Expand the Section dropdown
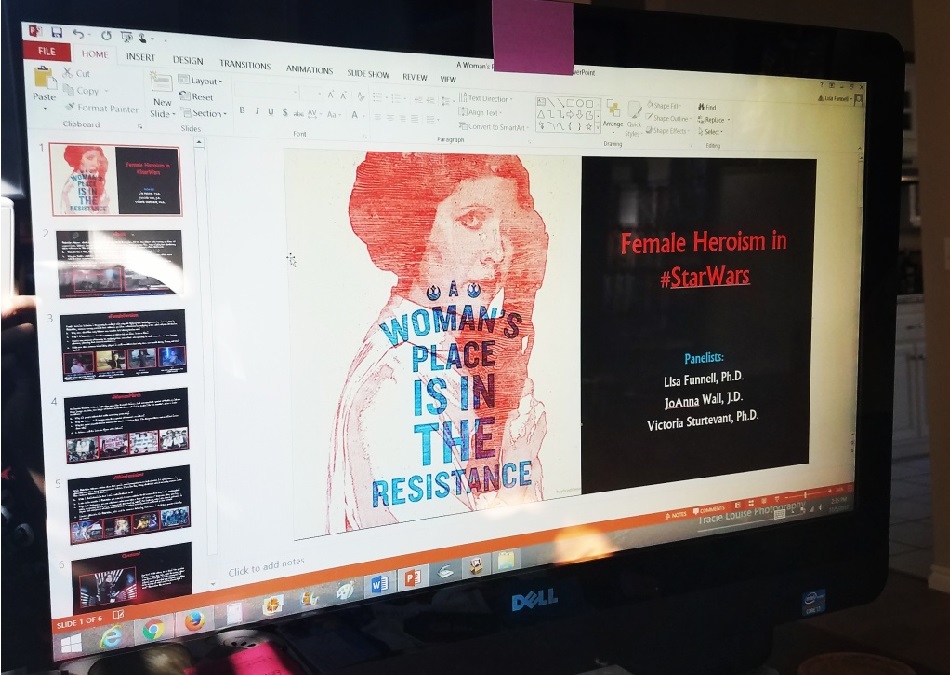 click(206, 114)
